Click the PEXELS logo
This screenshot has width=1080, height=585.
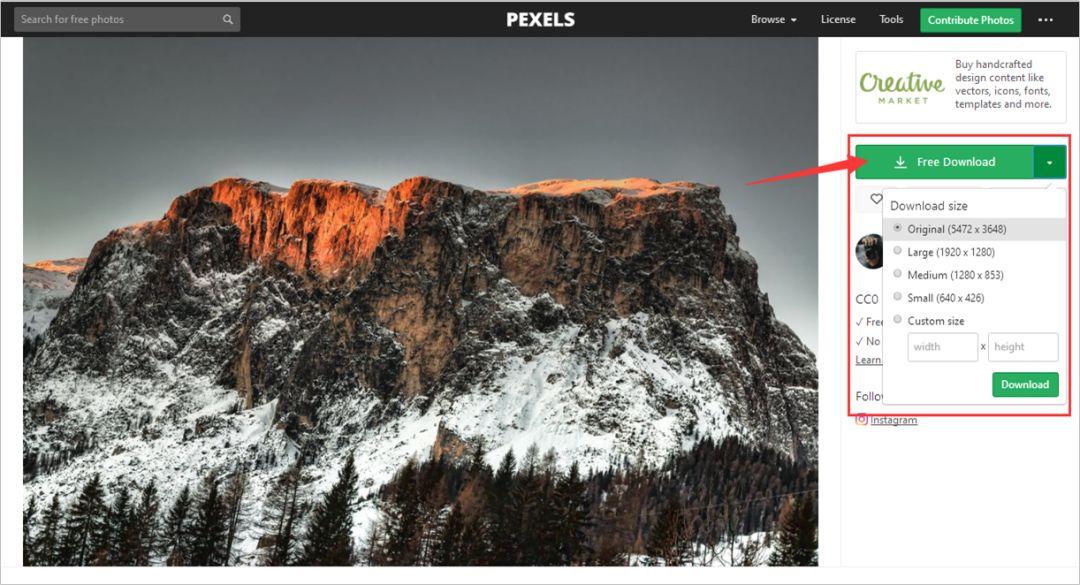(541, 19)
